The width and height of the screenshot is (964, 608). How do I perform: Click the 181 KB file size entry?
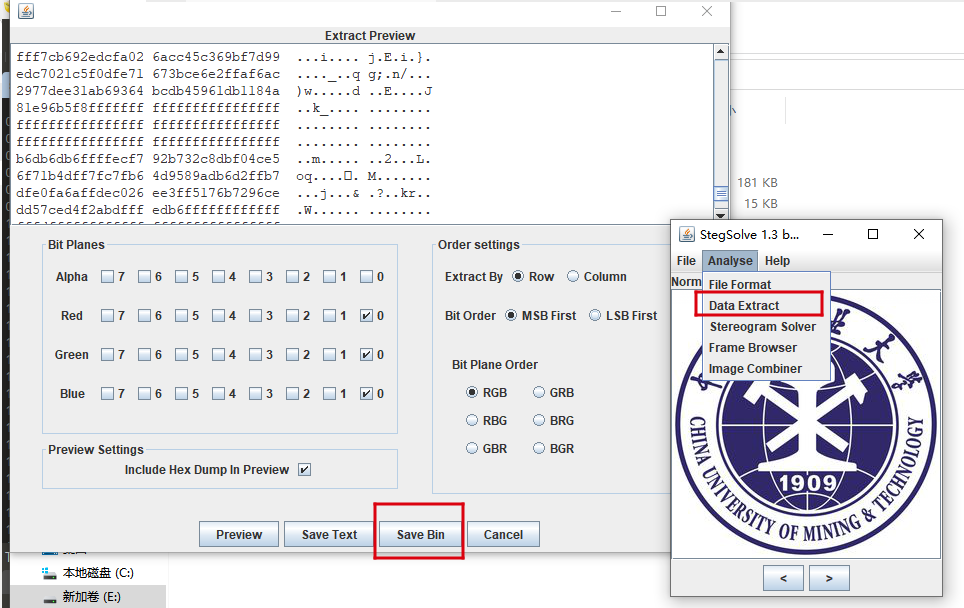(757, 183)
